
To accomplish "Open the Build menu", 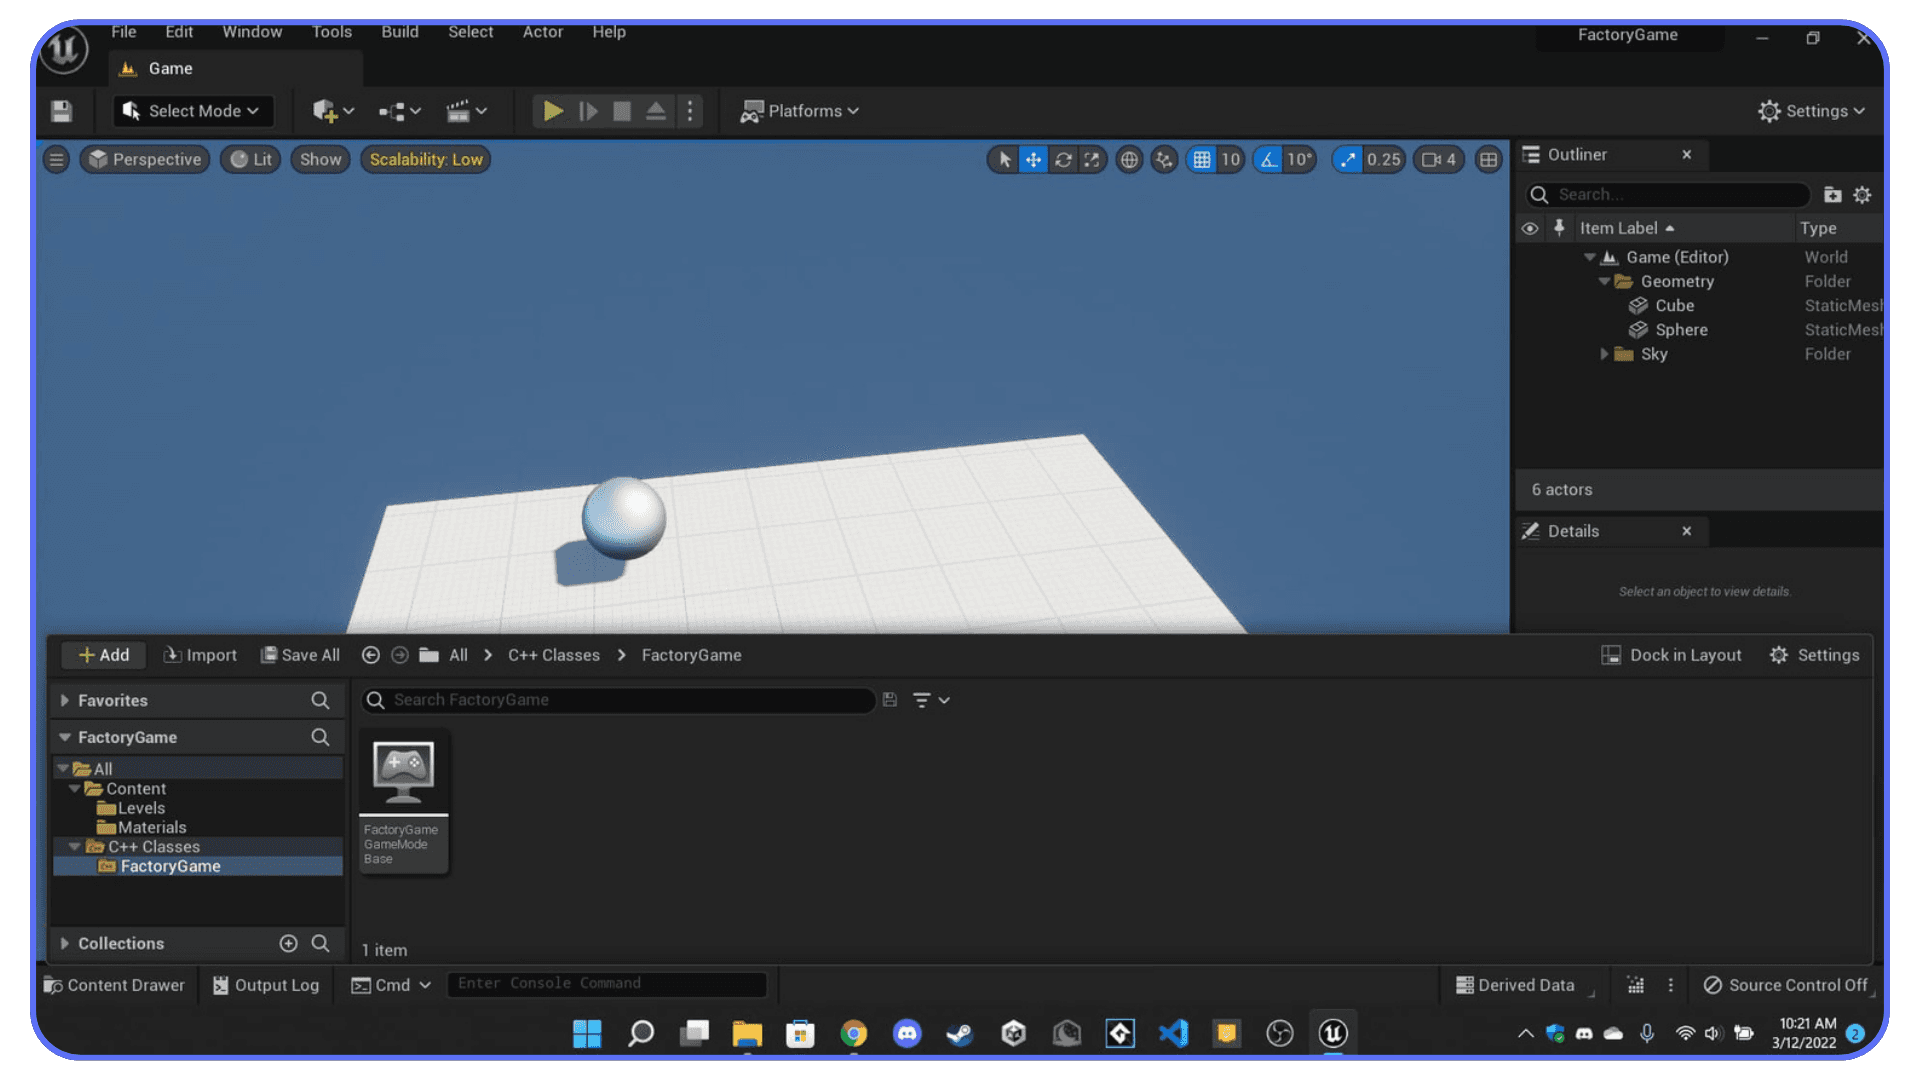I will (399, 31).
